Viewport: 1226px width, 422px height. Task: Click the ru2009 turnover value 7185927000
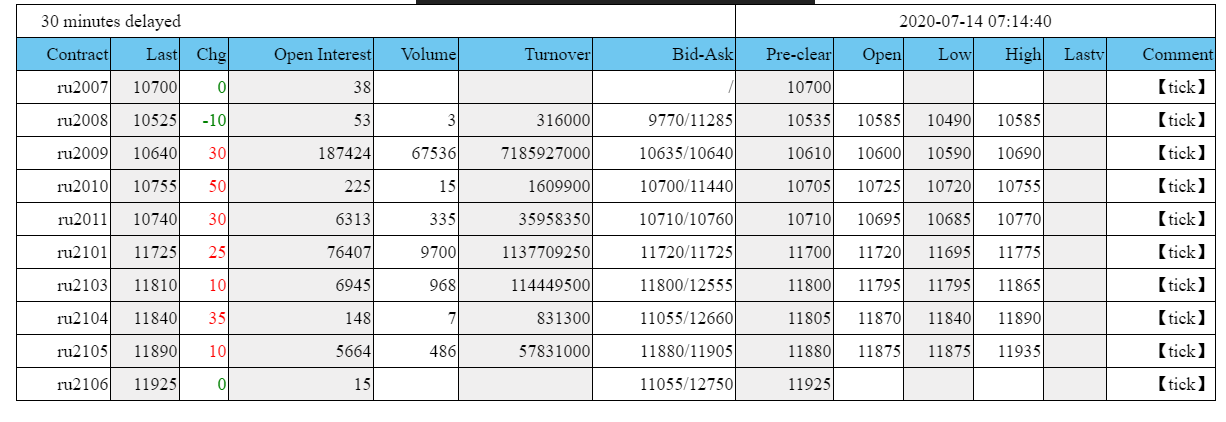(x=546, y=153)
